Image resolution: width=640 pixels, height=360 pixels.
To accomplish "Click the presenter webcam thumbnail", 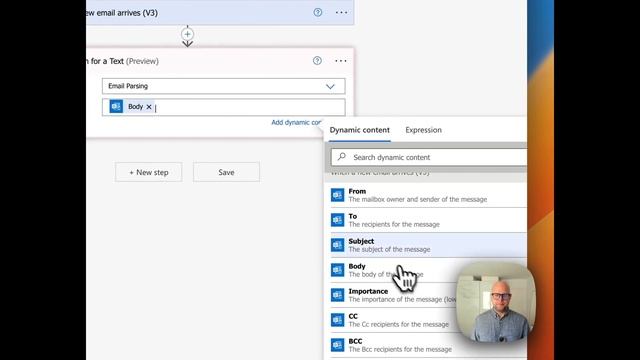I will [x=496, y=303].
